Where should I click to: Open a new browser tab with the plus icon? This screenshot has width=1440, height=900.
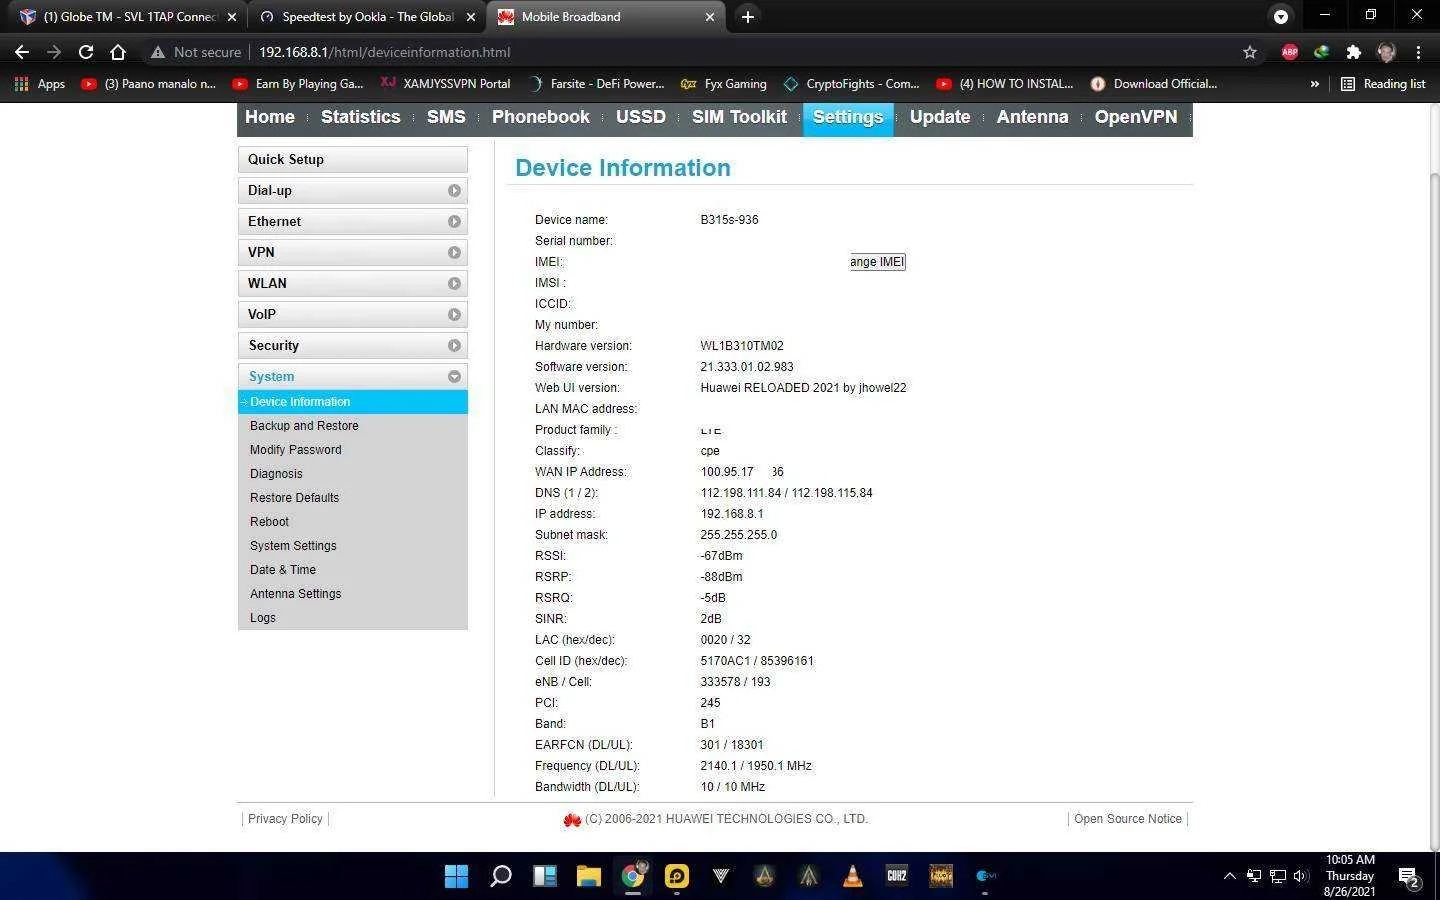(747, 16)
